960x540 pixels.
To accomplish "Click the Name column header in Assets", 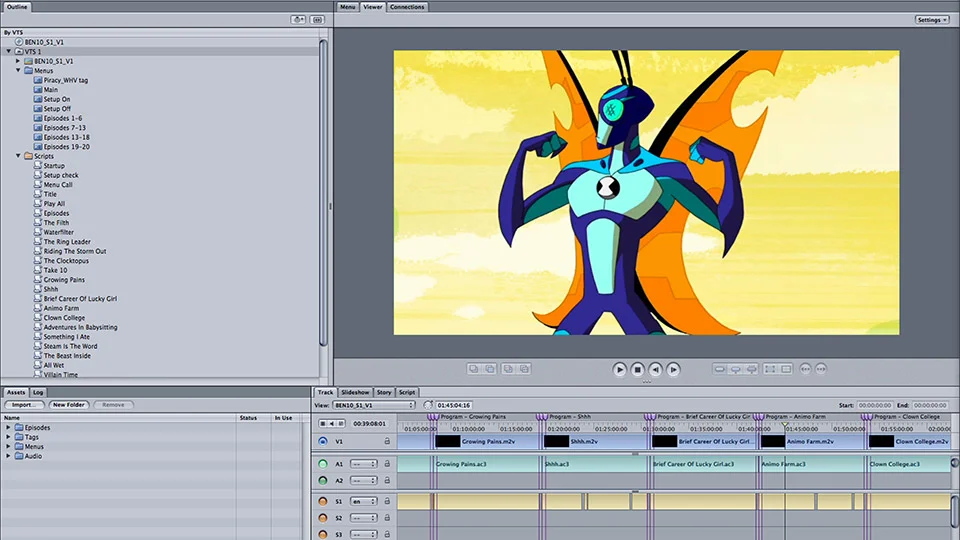I will (119, 418).
